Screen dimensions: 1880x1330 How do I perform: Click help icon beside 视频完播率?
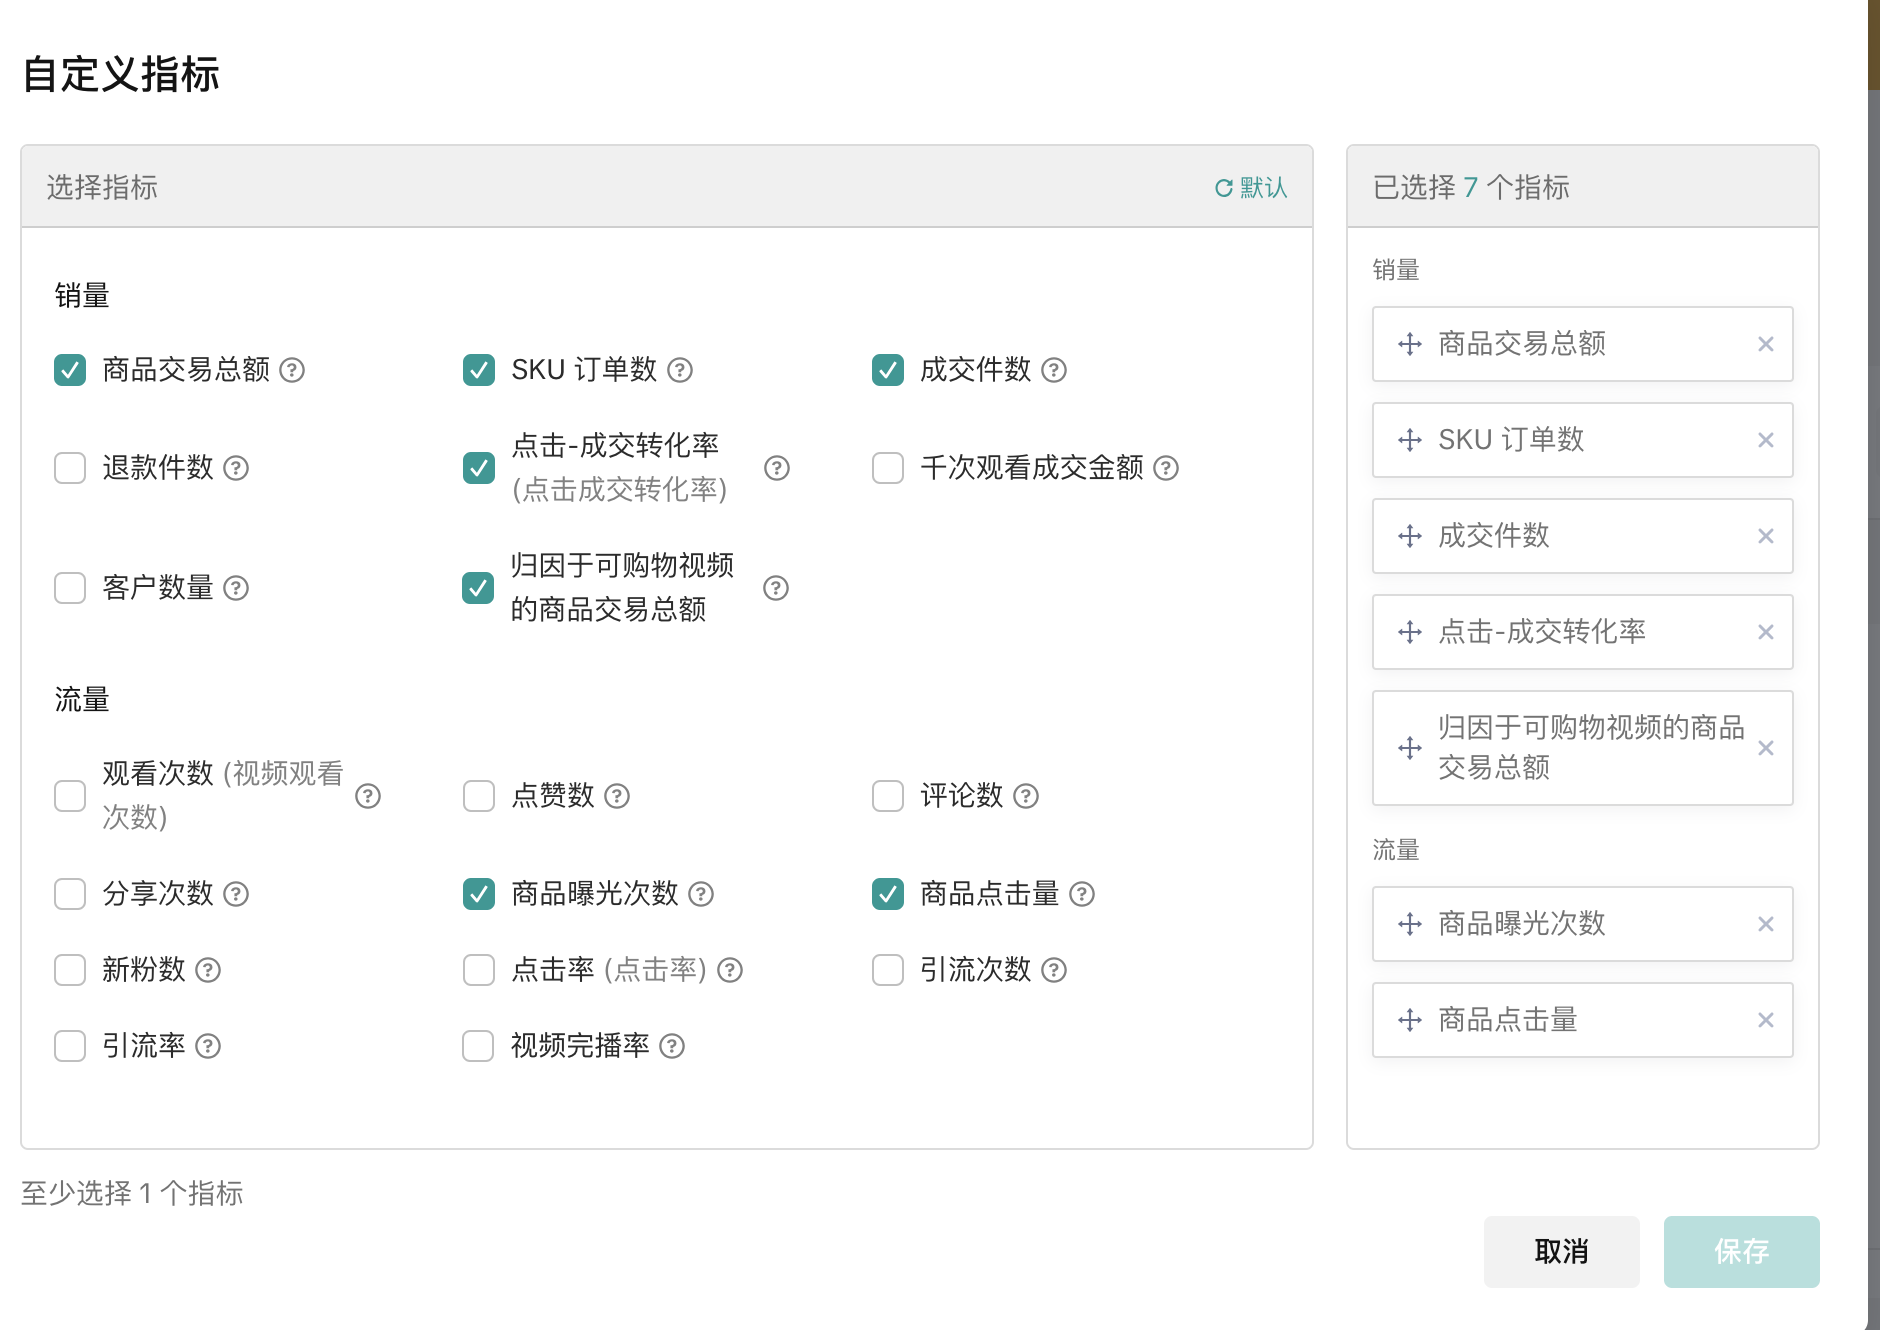tap(672, 1046)
